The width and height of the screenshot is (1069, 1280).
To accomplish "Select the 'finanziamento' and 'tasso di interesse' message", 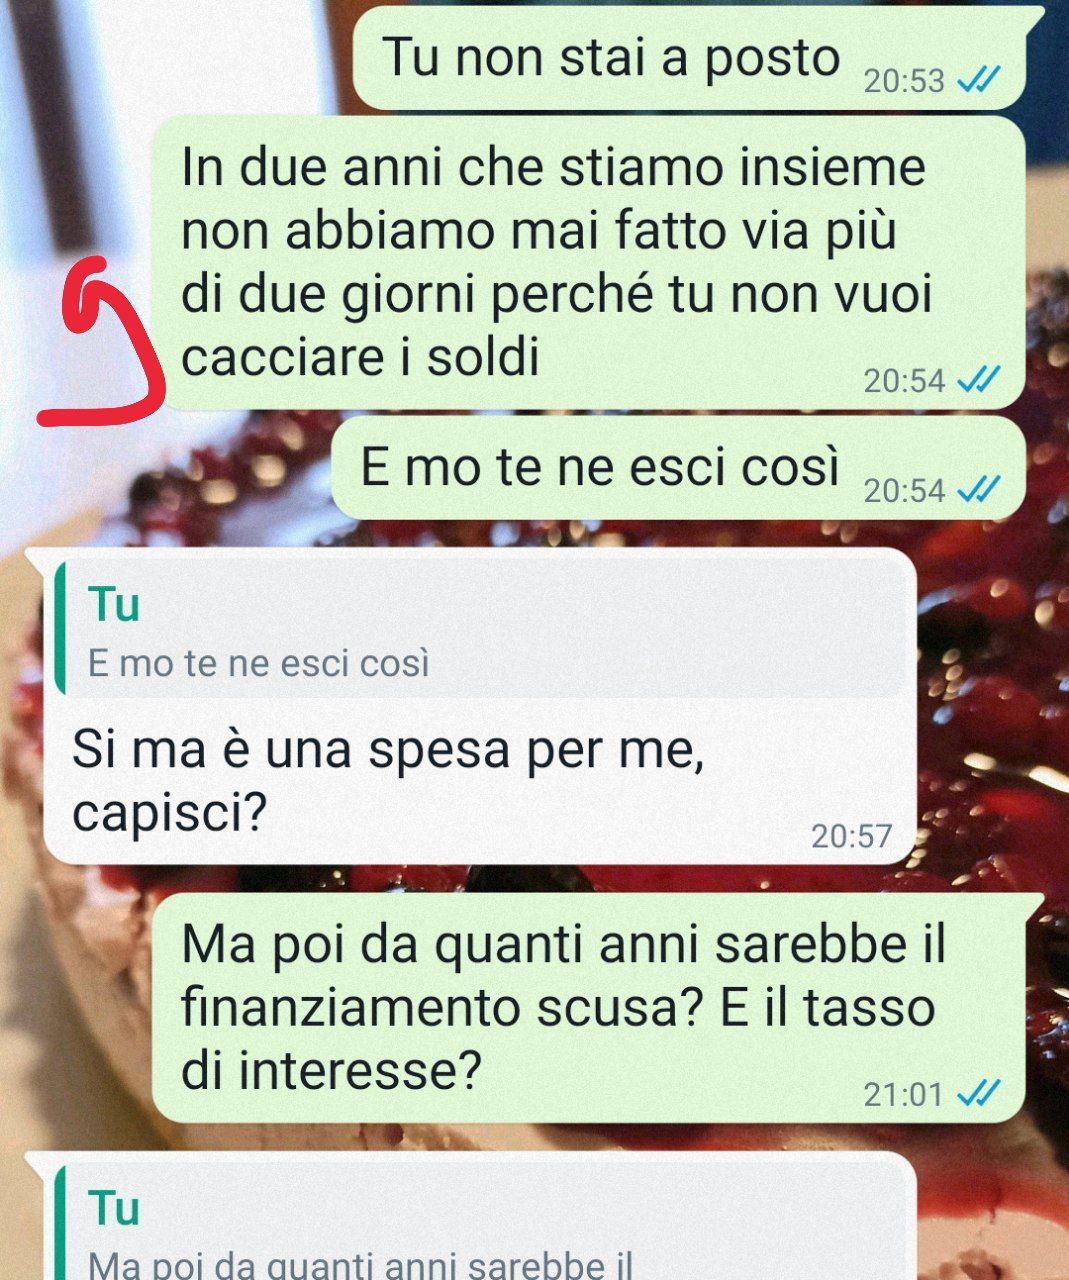I will tap(590, 1007).
